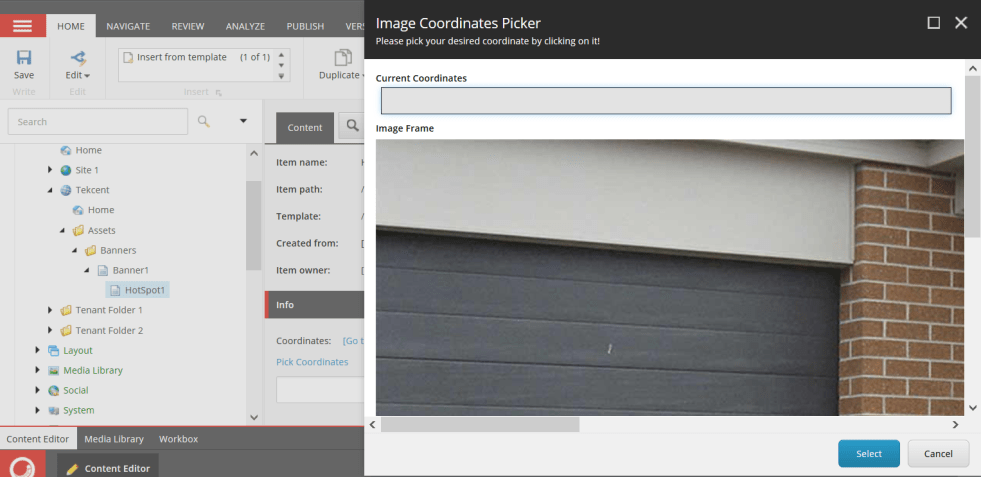Switch to the NAVIGATE ribbon tab
981x477 pixels.
(x=128, y=26)
